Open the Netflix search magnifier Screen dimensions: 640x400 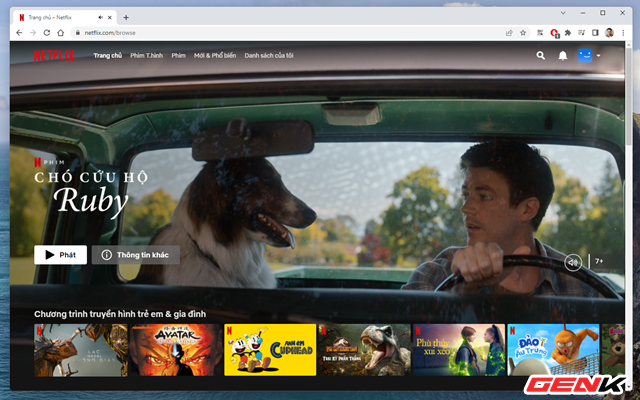pos(540,56)
